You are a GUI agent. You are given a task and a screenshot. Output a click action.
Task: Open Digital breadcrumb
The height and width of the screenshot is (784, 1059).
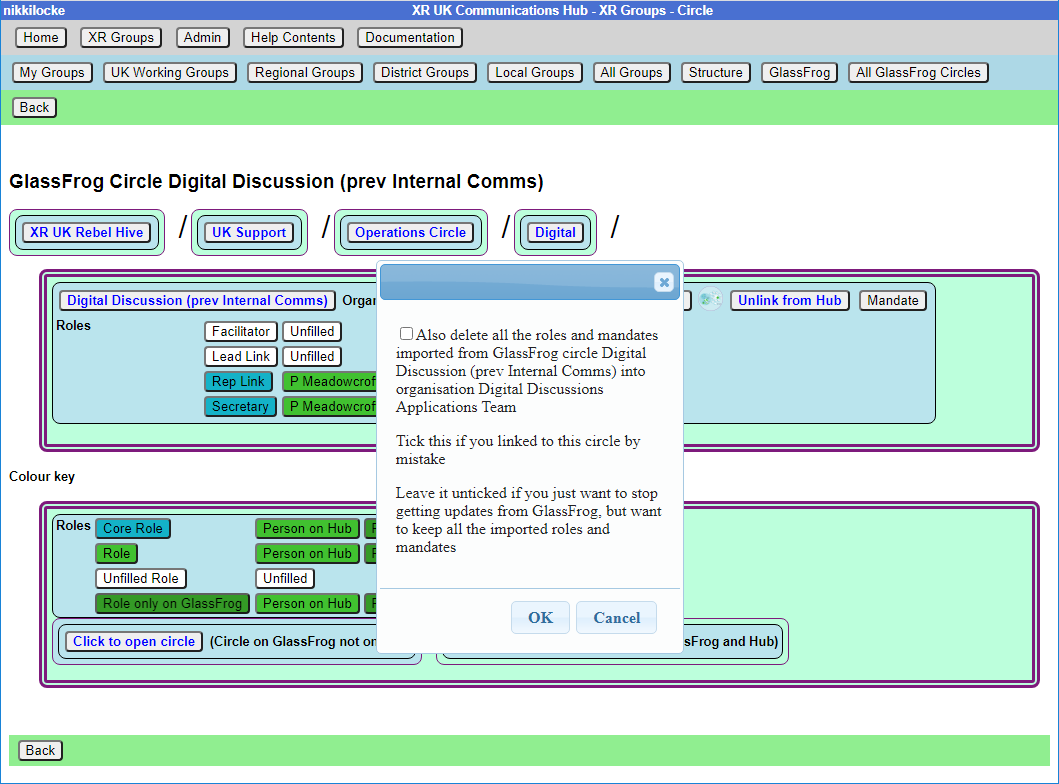[x=555, y=232]
